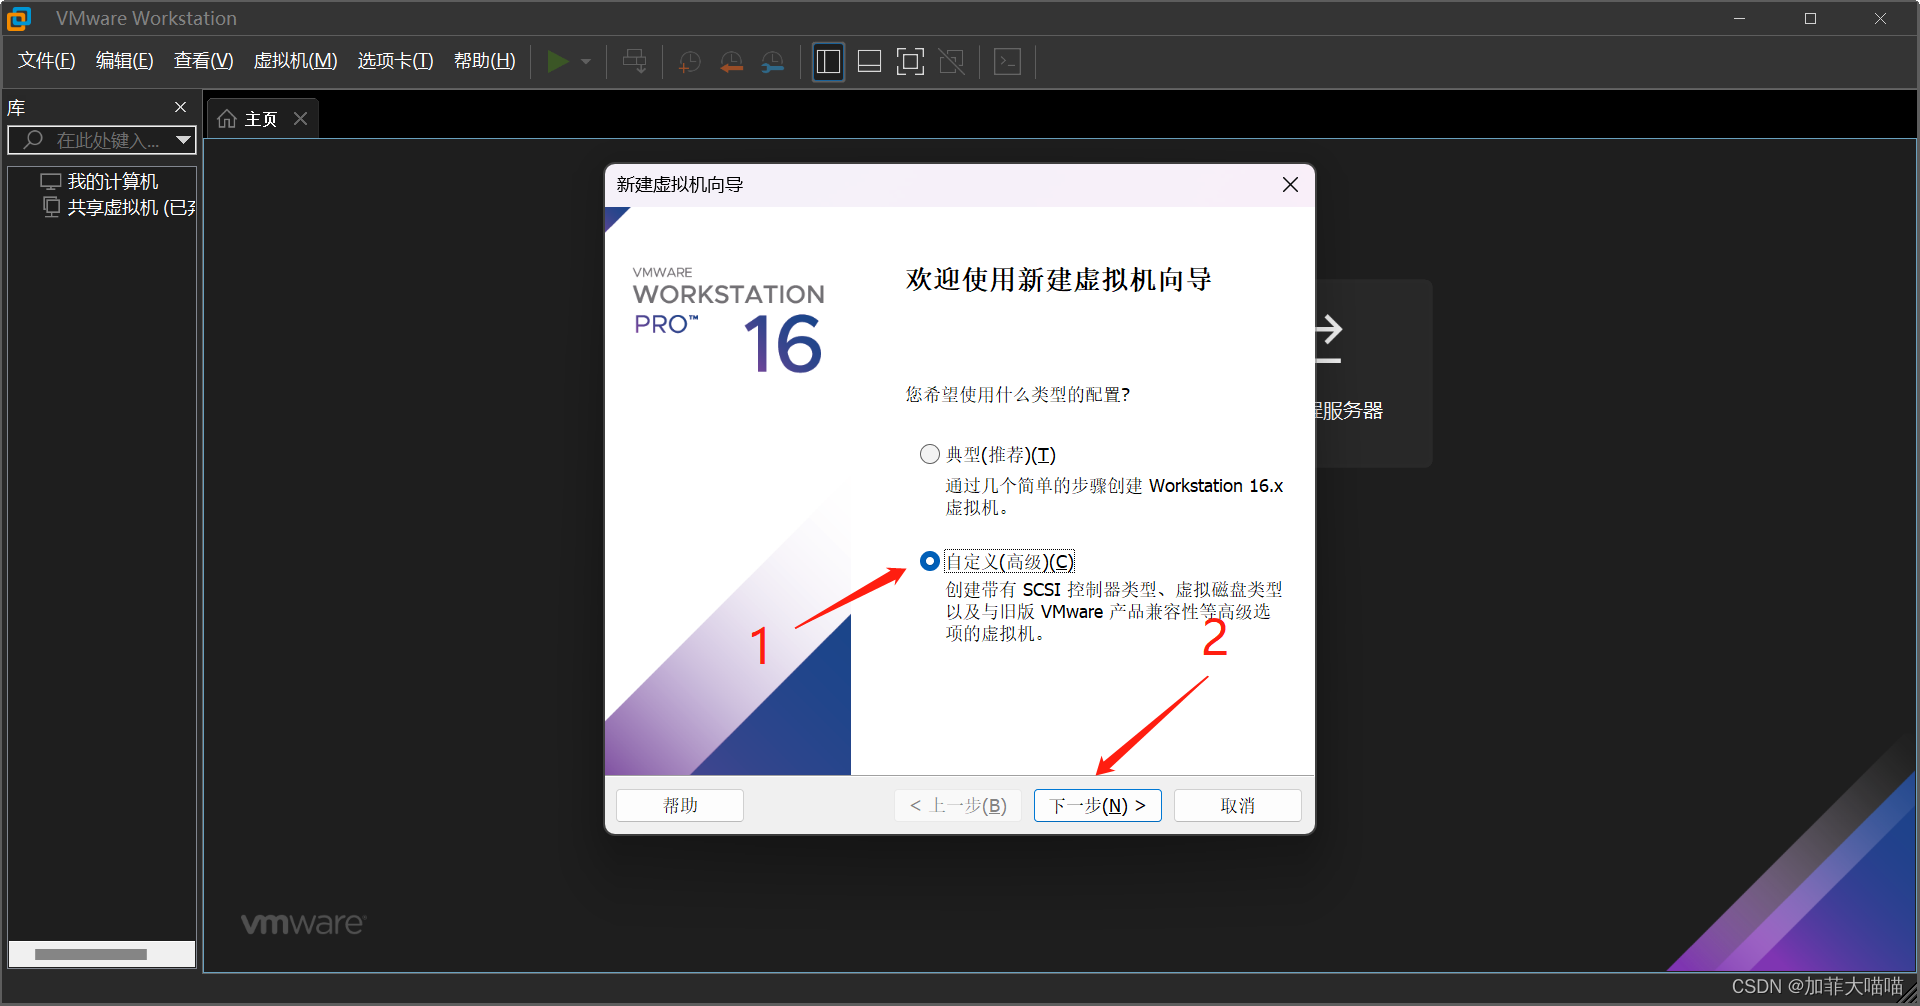
Task: Click the green power on play icon
Action: click(558, 62)
